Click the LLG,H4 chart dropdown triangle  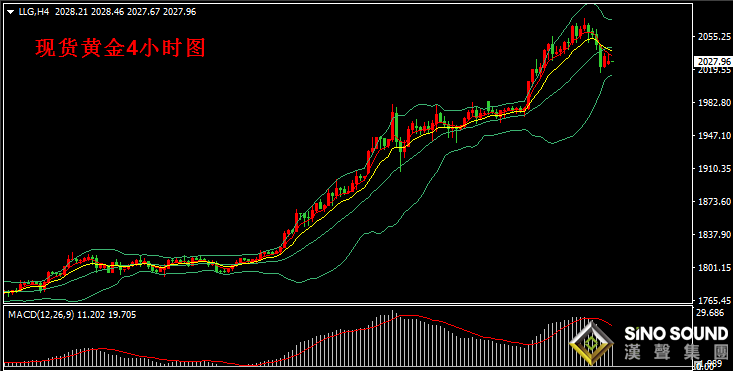11,12
